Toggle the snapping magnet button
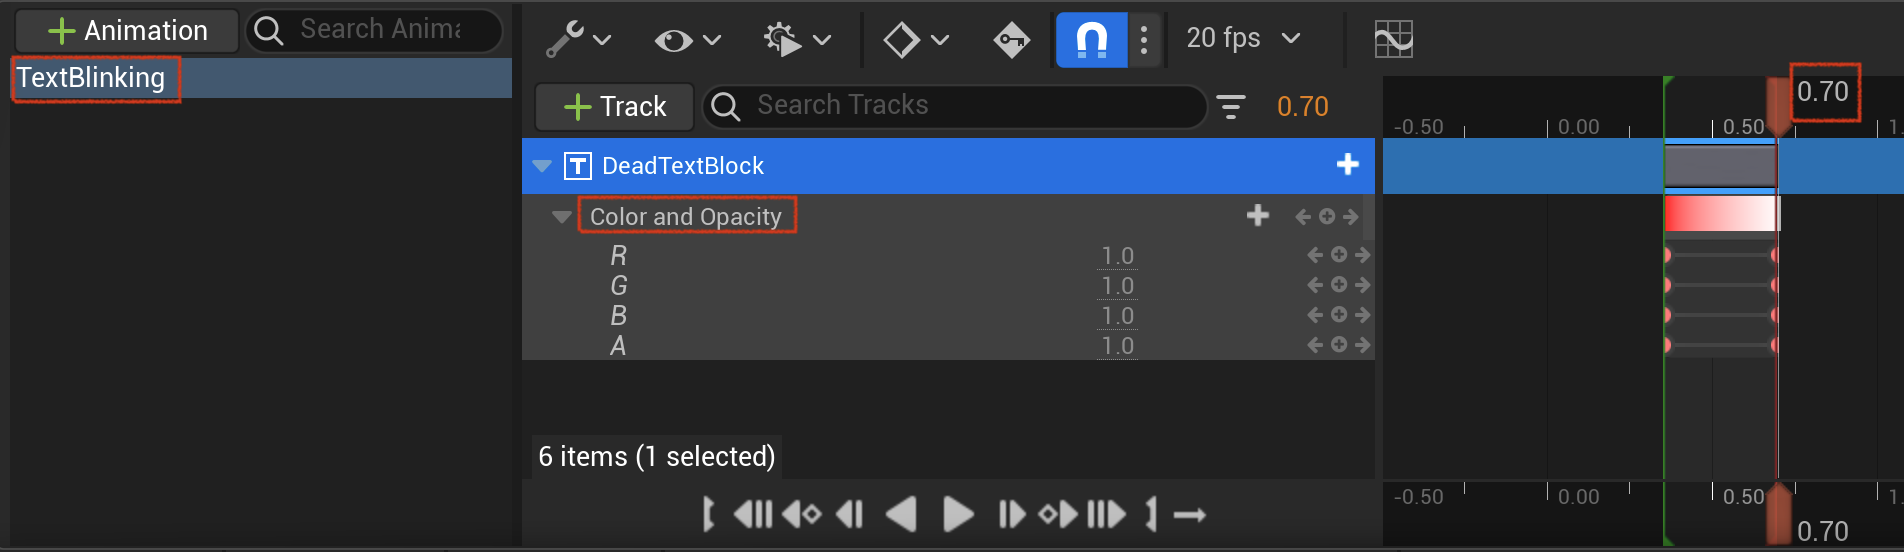The image size is (1904, 552). click(x=1091, y=40)
